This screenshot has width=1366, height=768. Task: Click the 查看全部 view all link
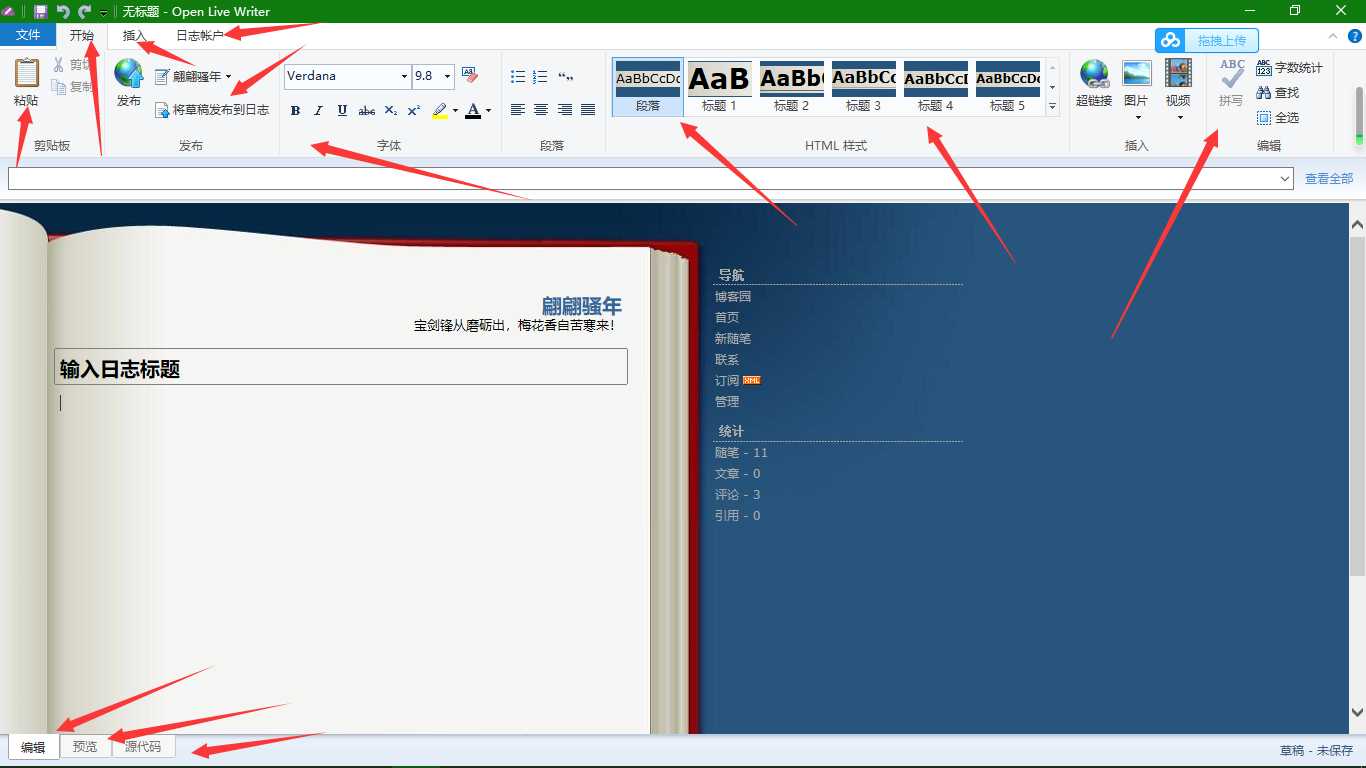(x=1329, y=178)
